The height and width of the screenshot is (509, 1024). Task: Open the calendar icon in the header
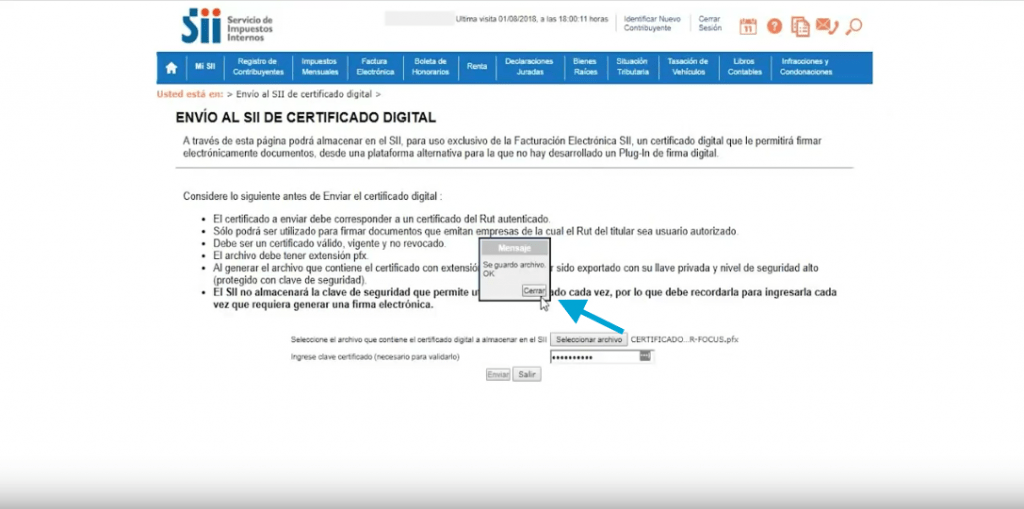(x=748, y=27)
